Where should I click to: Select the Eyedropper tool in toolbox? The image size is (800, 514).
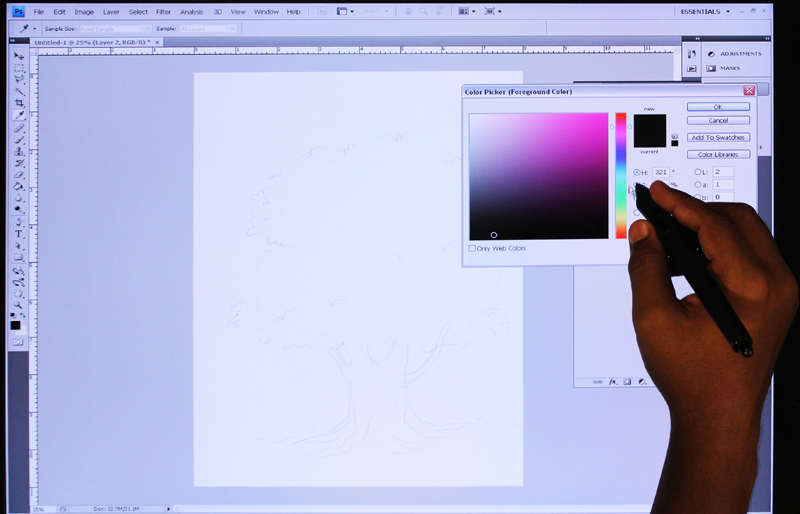[19, 115]
